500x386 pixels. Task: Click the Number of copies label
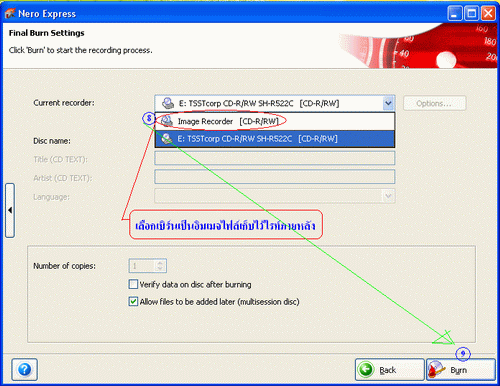click(64, 266)
